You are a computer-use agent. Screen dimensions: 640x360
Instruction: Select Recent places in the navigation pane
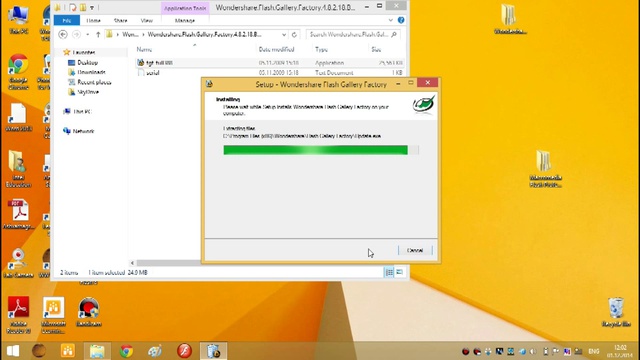(x=94, y=82)
